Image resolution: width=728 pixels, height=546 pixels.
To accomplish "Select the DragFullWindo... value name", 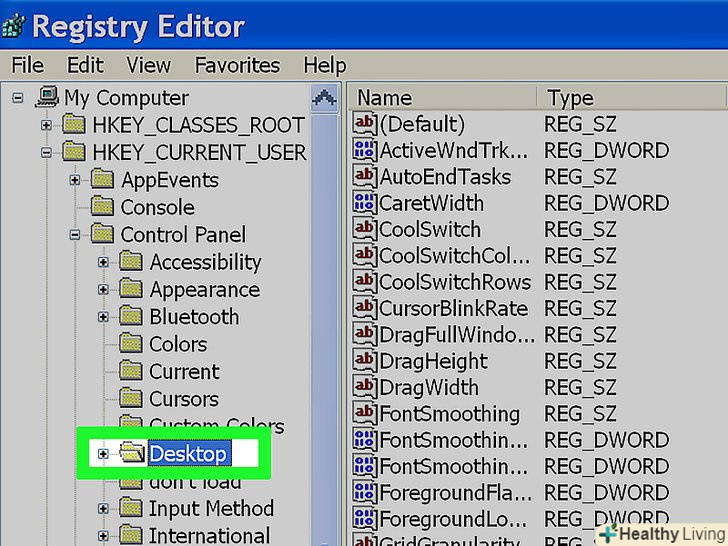I will pos(457,335).
